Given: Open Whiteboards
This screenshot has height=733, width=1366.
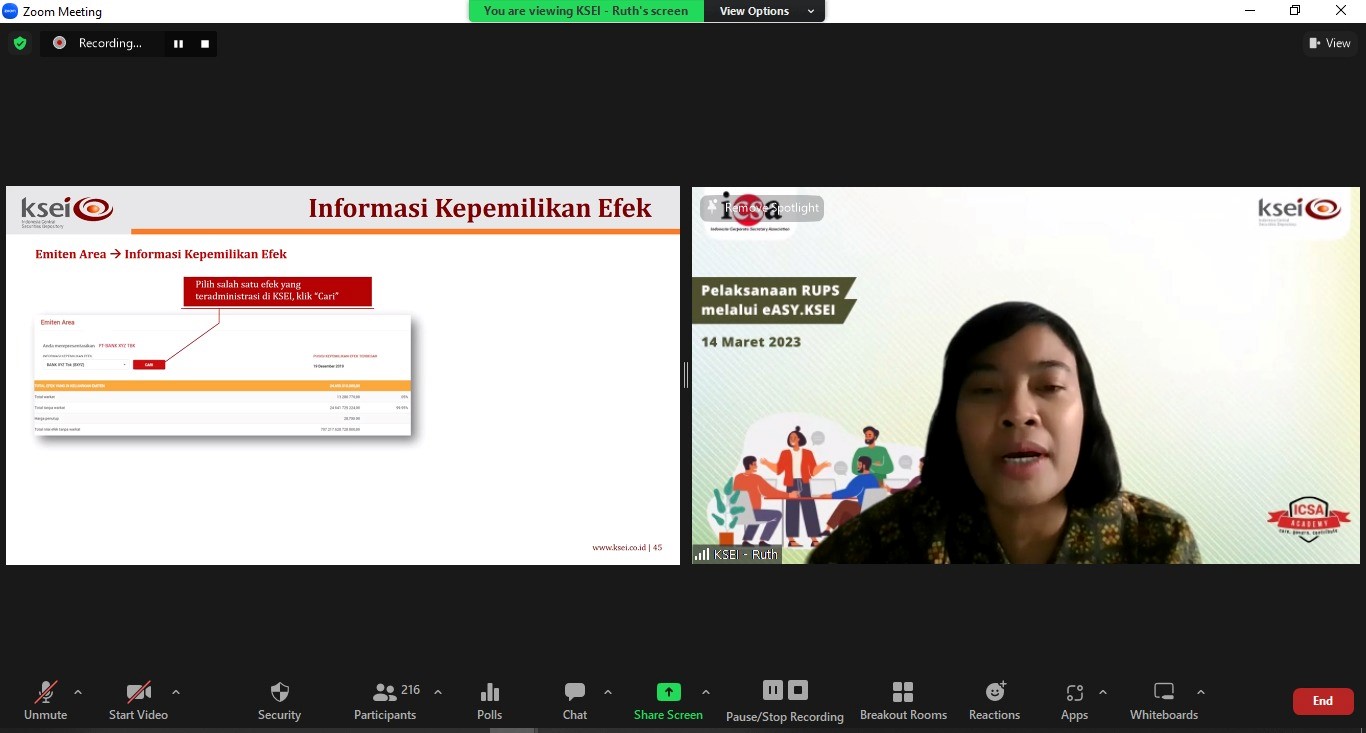Looking at the screenshot, I should point(1163,700).
